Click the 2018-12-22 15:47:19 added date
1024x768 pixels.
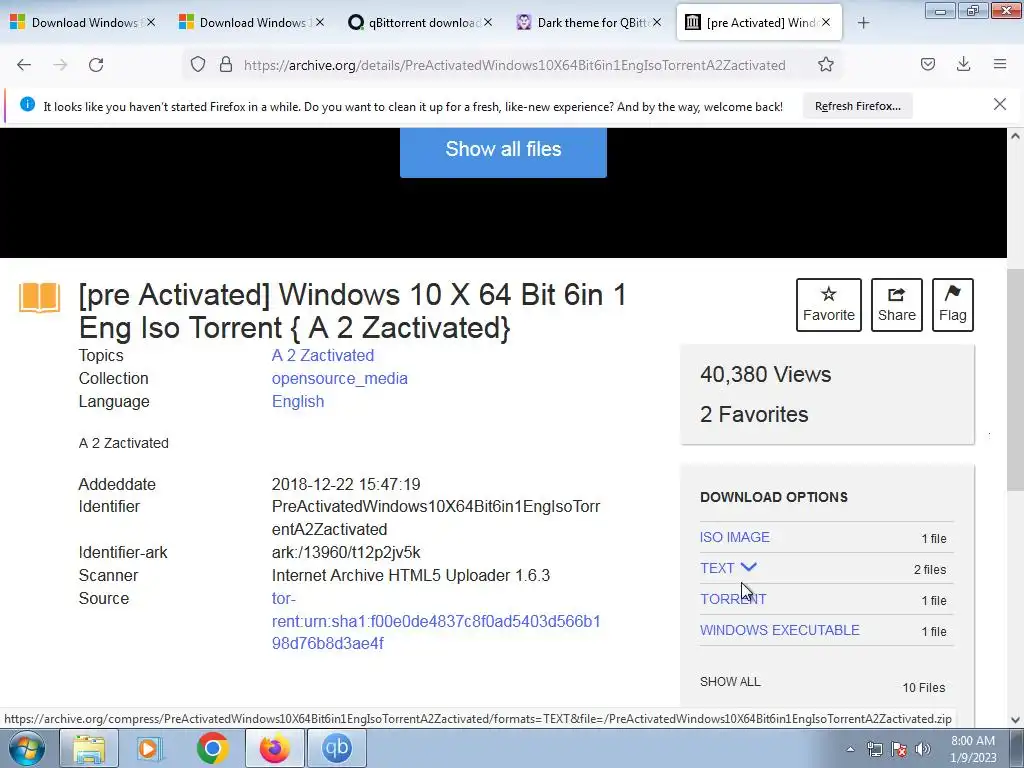346,485
